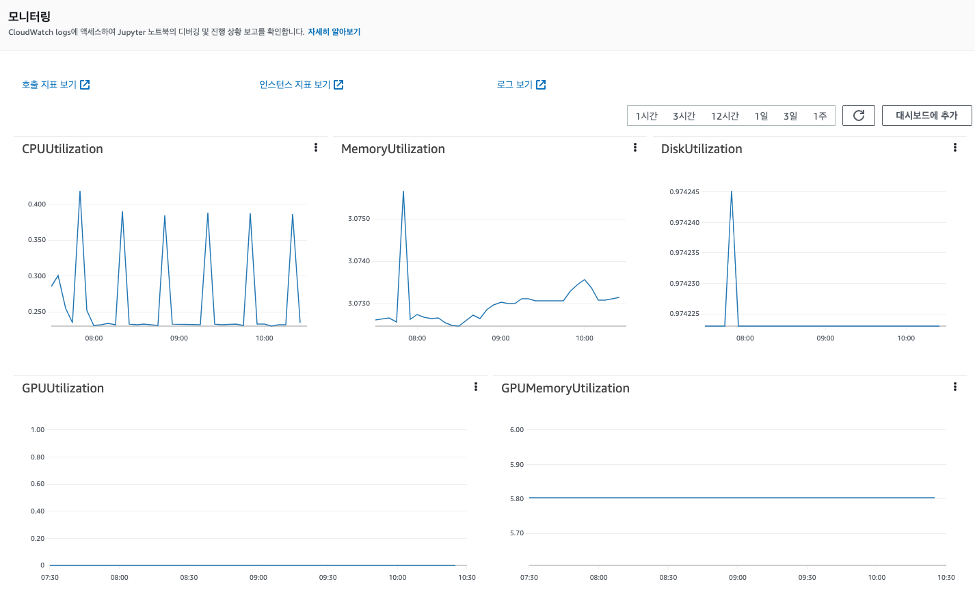
Task: Open the DiskUtilization chart options menu
Action: click(x=955, y=148)
